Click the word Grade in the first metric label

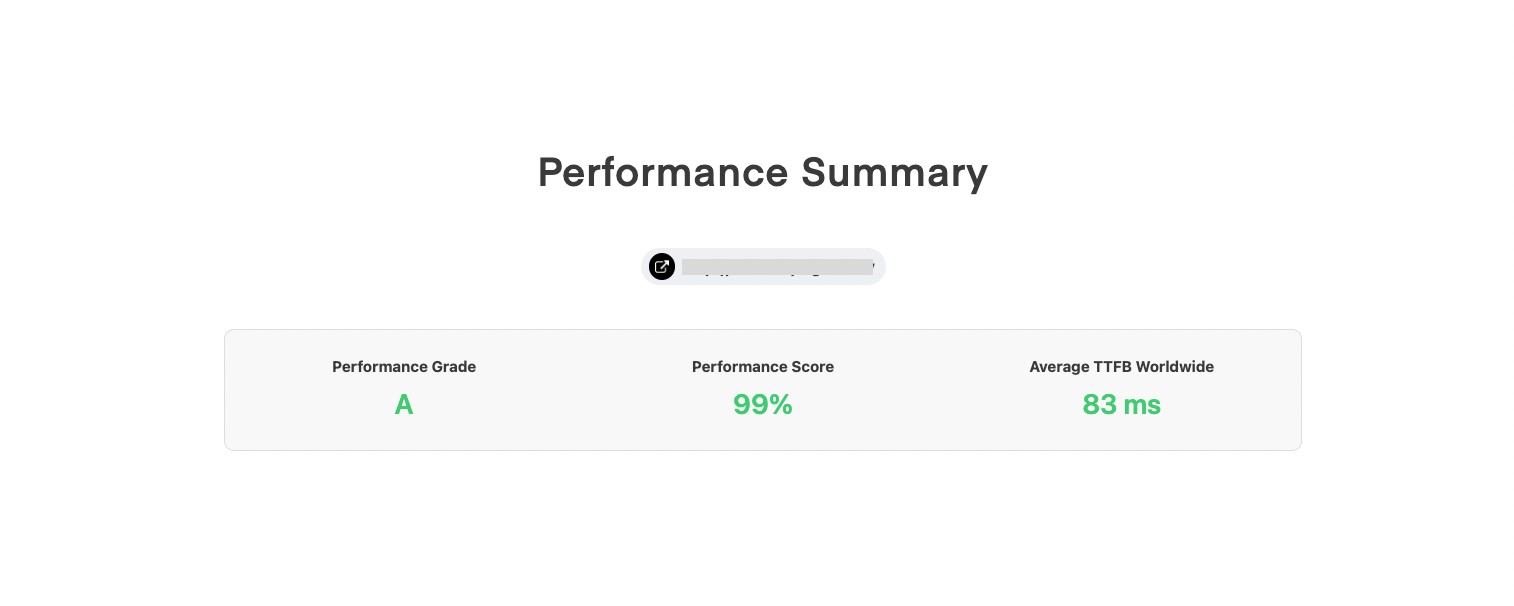point(453,367)
